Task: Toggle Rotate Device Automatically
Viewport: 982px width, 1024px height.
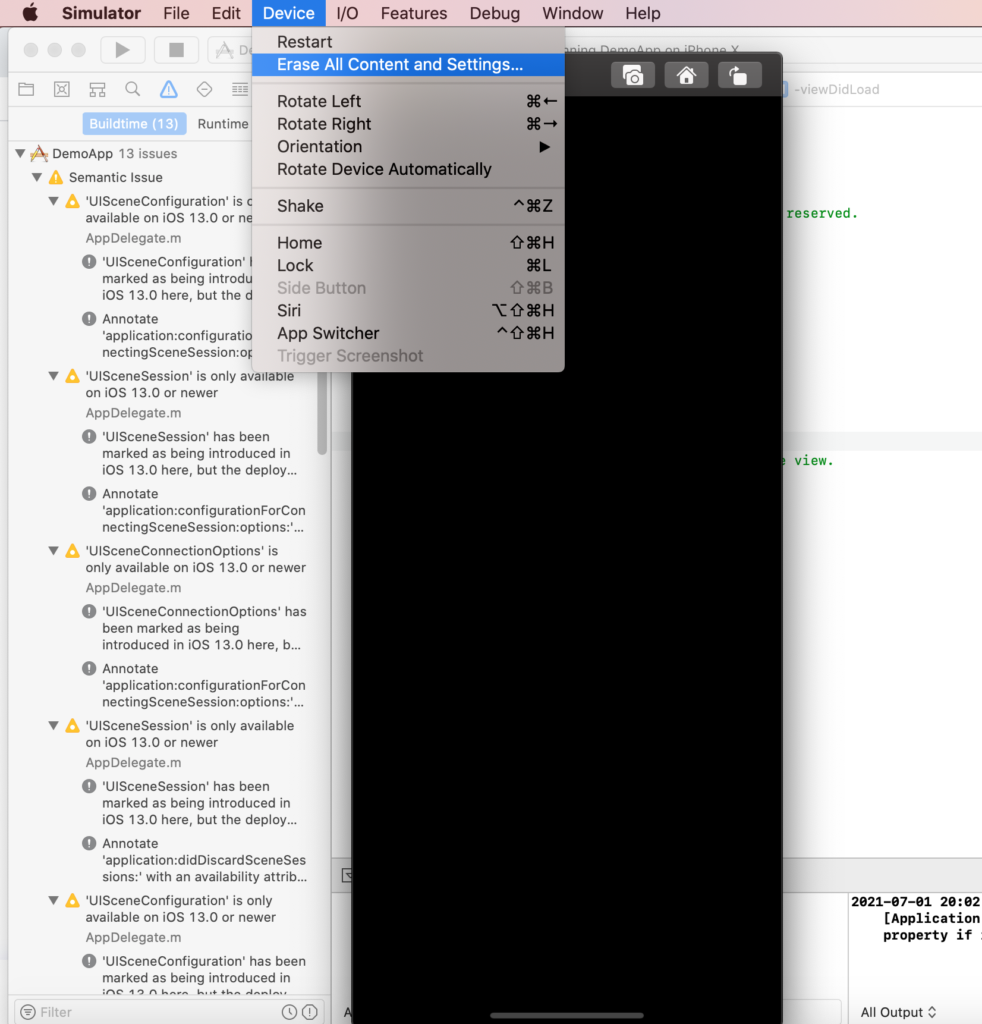Action: point(408,169)
